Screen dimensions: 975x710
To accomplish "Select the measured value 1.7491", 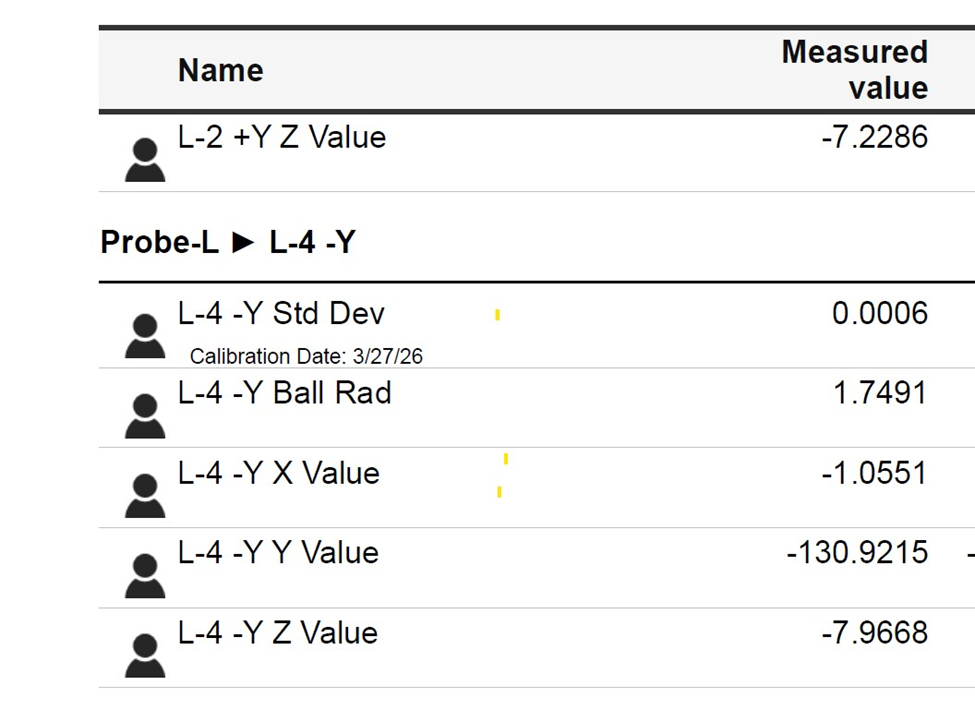I will click(x=880, y=393).
